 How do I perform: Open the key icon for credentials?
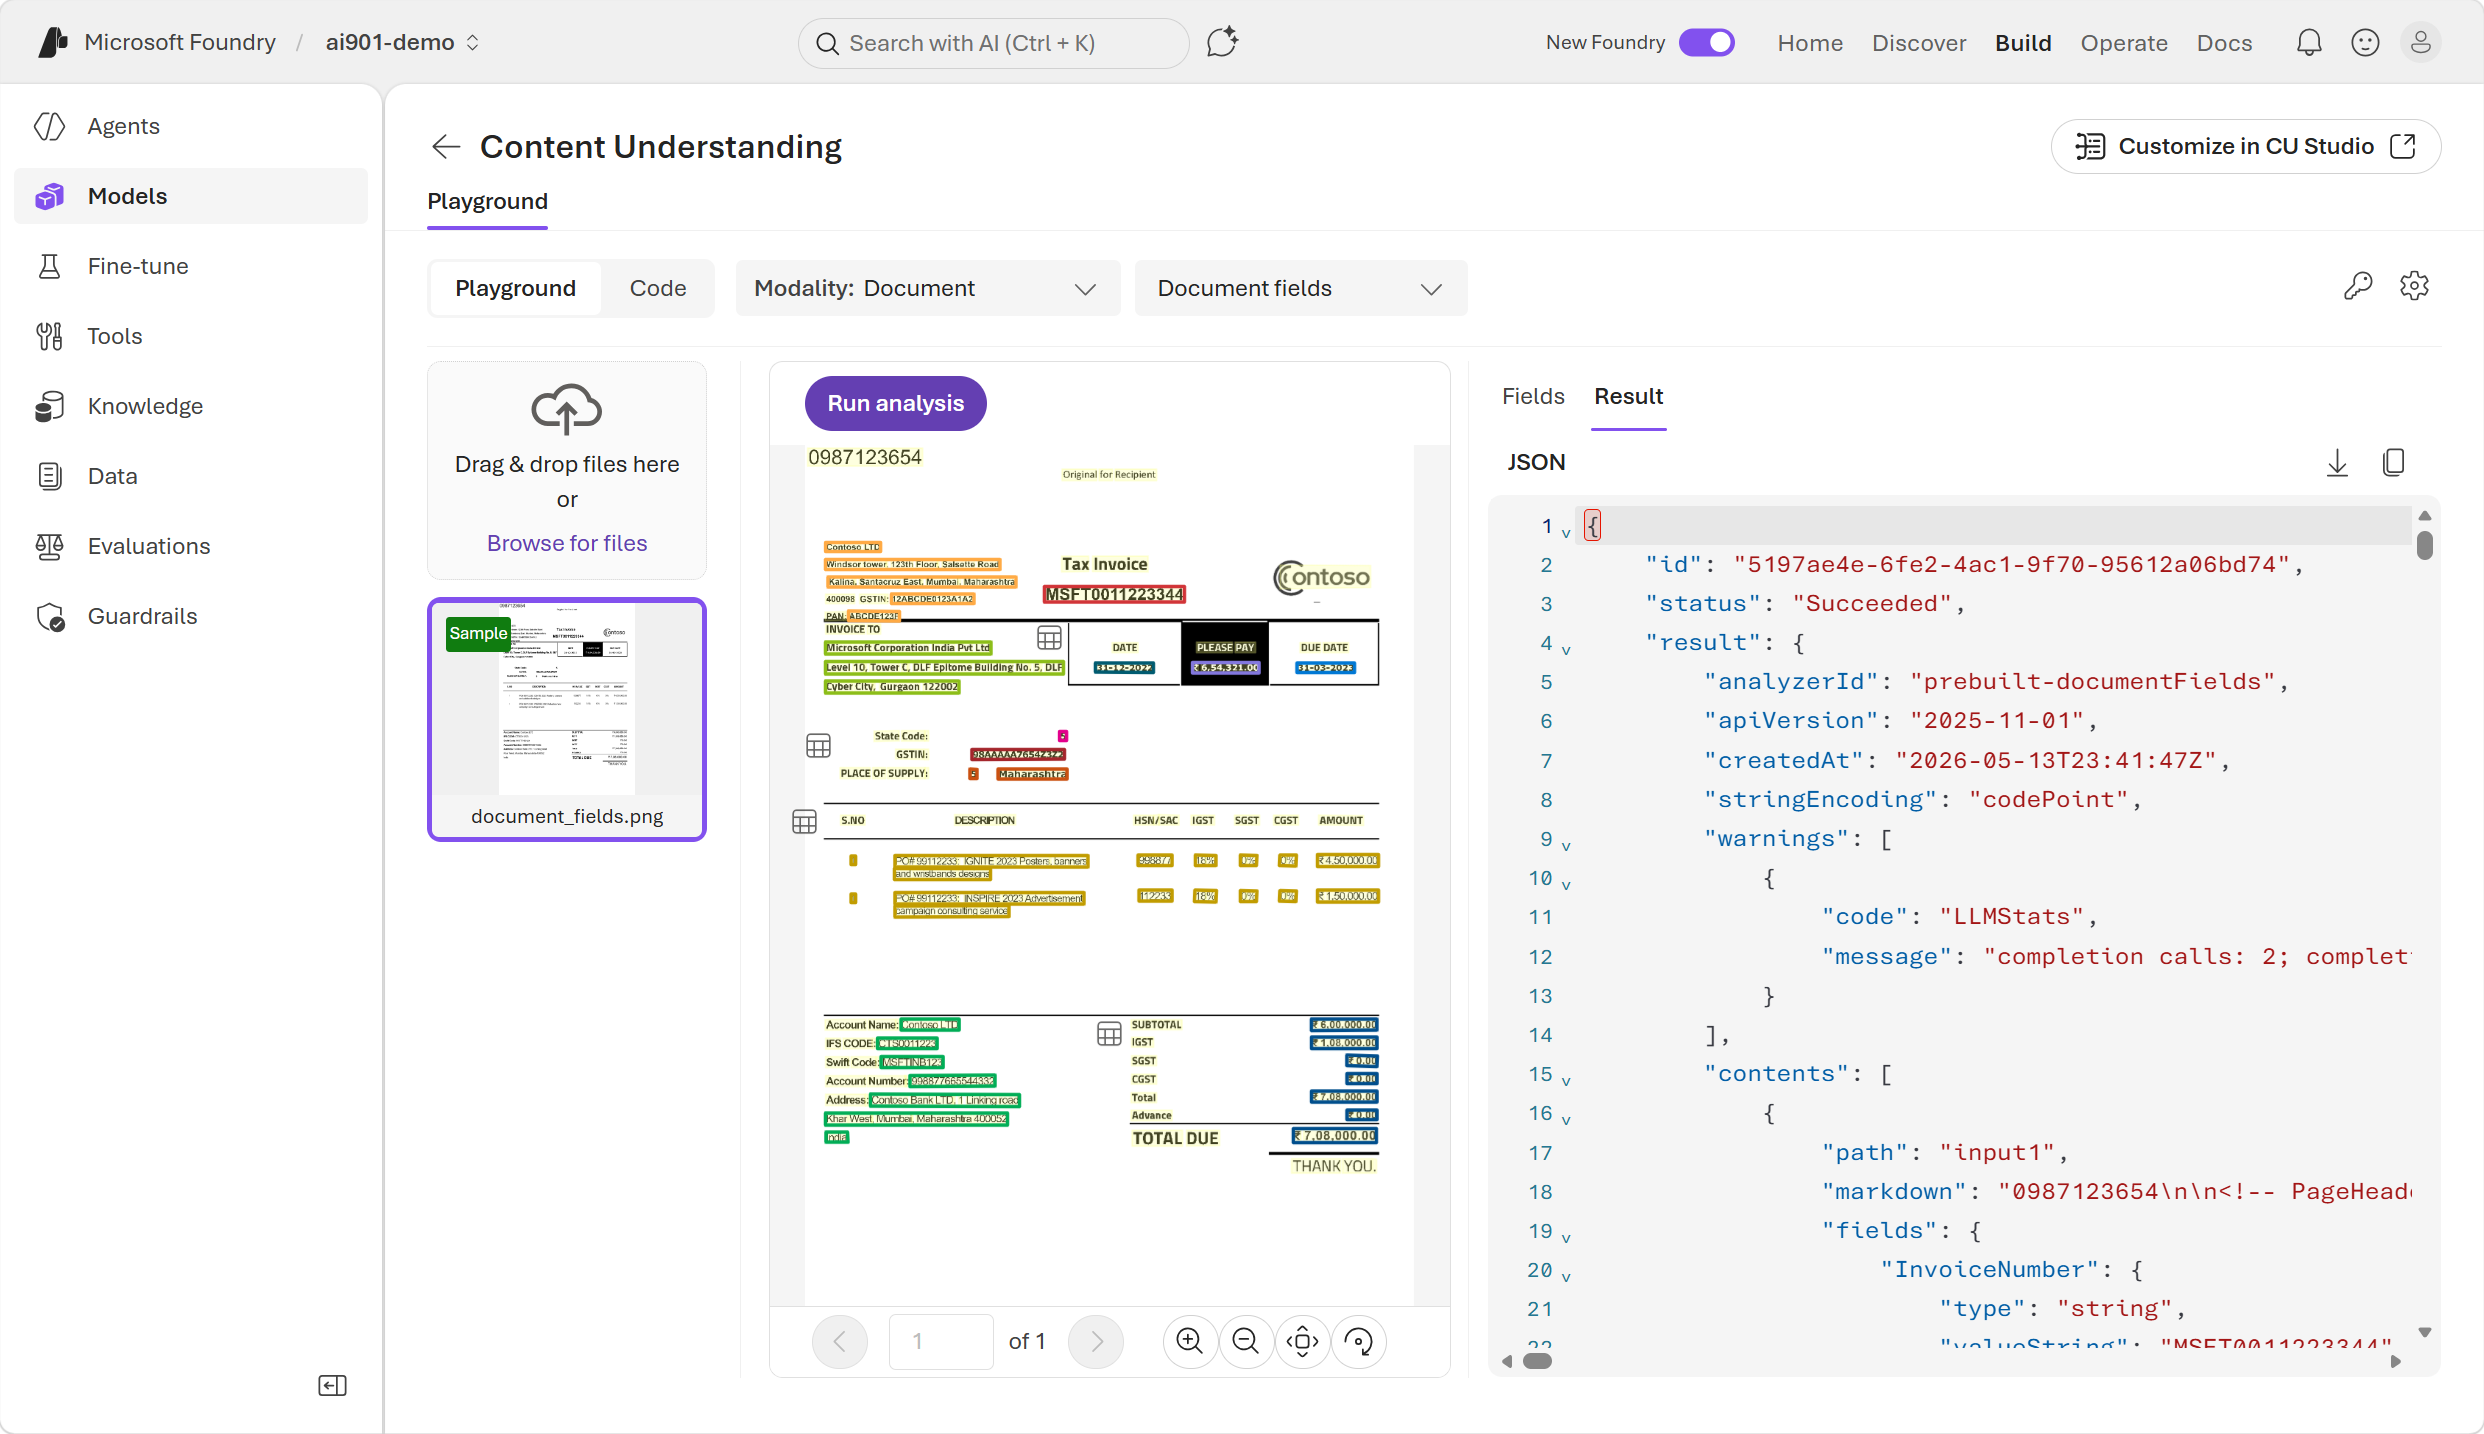[x=2358, y=287]
